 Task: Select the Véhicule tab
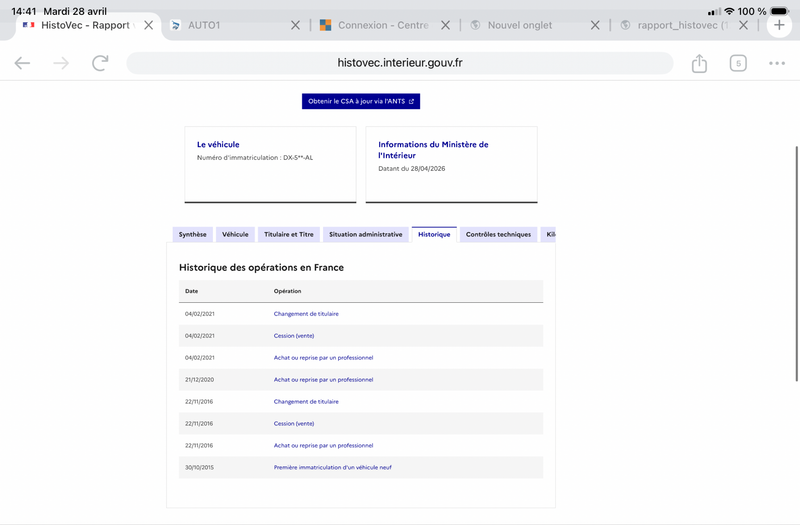[x=235, y=234]
